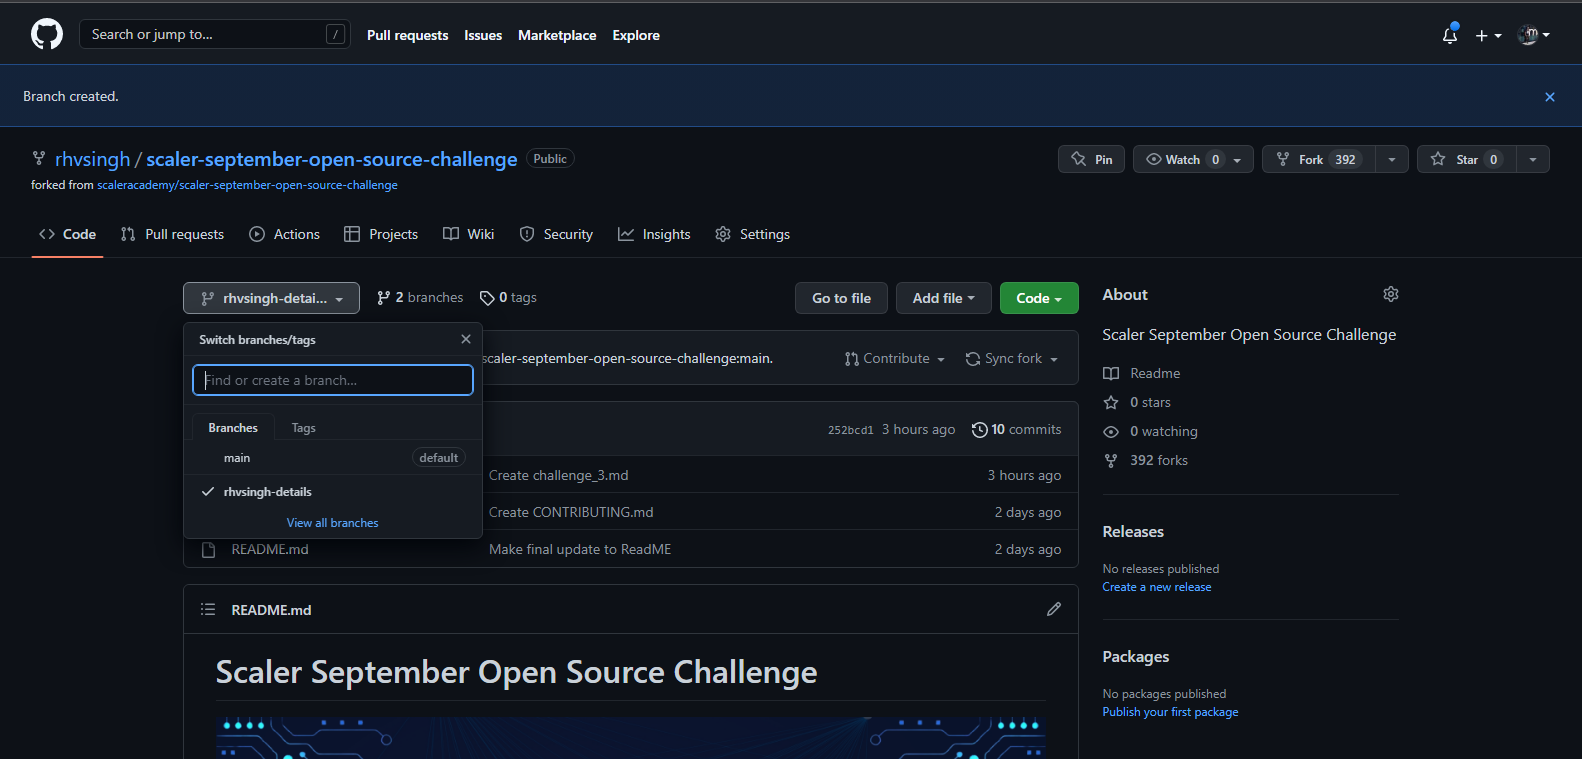1582x759 pixels.
Task: View the Insights tab
Action: 654,234
